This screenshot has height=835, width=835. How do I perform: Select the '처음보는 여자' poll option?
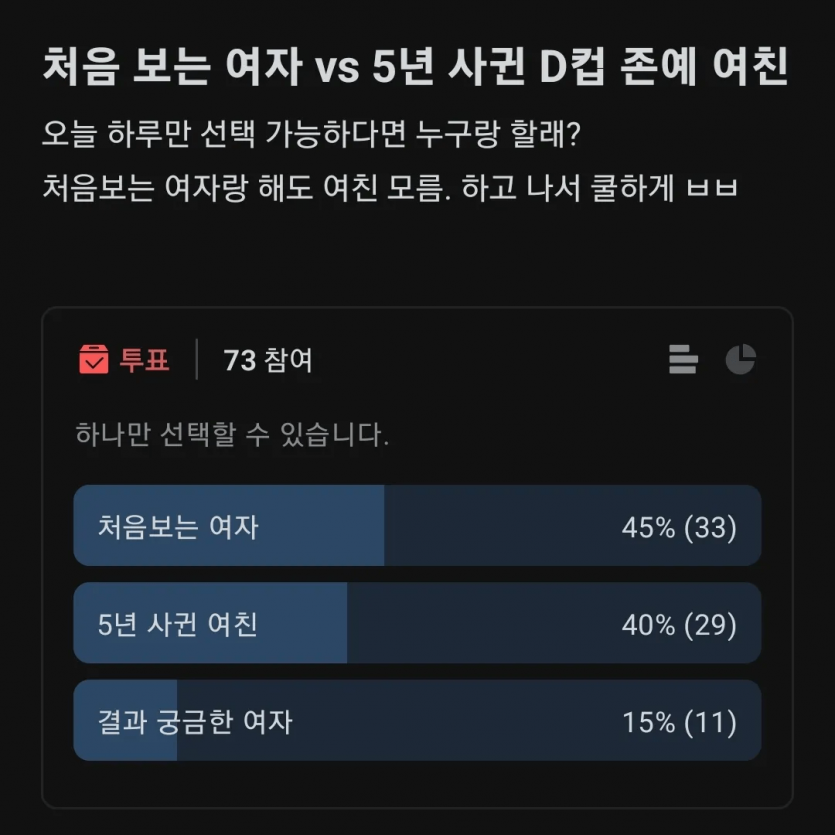click(178, 526)
